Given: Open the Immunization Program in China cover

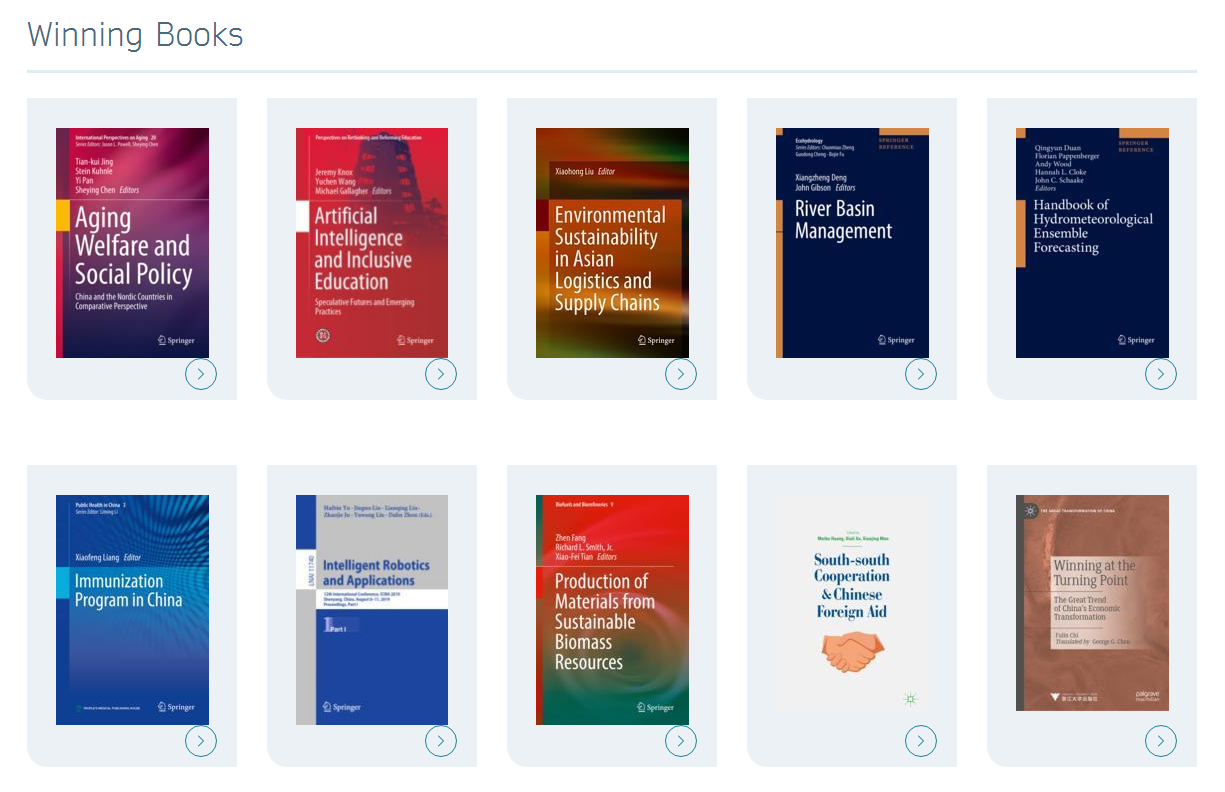Looking at the screenshot, I should [x=132, y=610].
